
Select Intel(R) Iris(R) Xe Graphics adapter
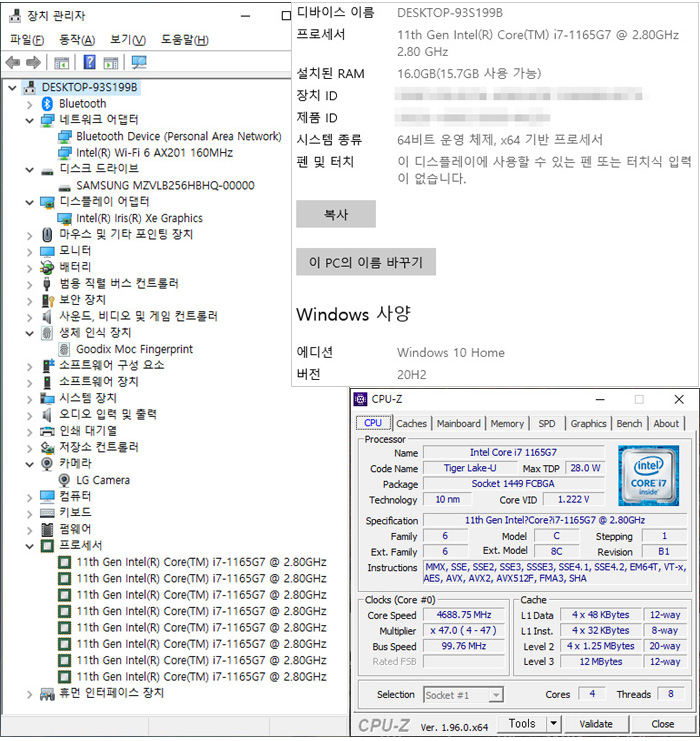point(139,218)
